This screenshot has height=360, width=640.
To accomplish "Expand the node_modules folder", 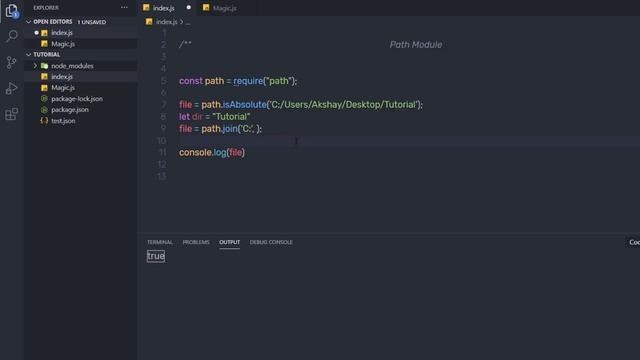I will tap(35, 65).
